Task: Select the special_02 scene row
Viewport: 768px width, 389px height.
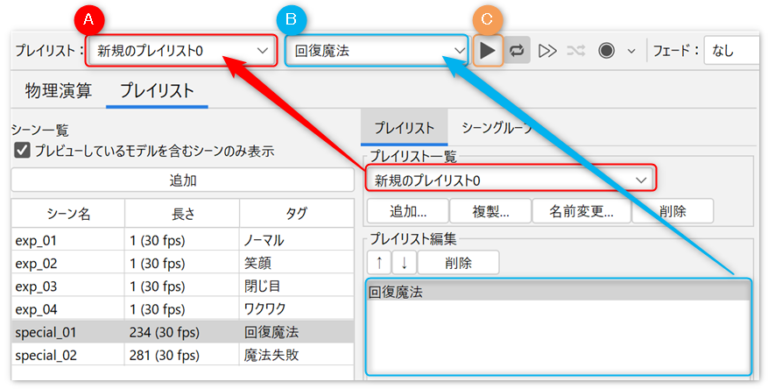Action: pyautogui.click(x=182, y=355)
